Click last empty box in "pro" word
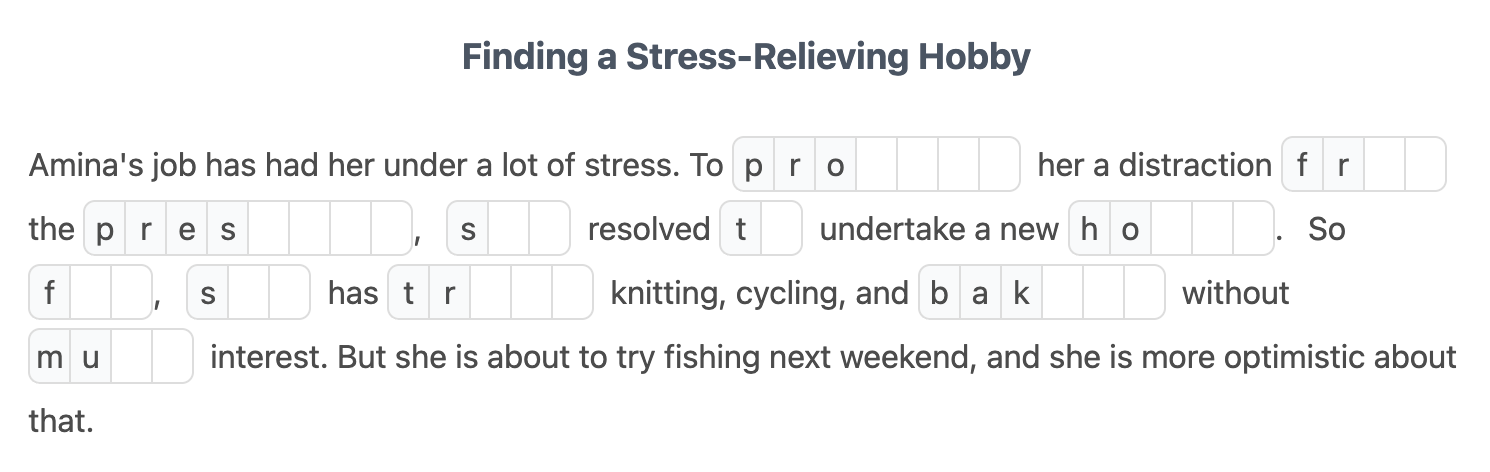The image size is (1490, 472). pyautogui.click(x=999, y=165)
